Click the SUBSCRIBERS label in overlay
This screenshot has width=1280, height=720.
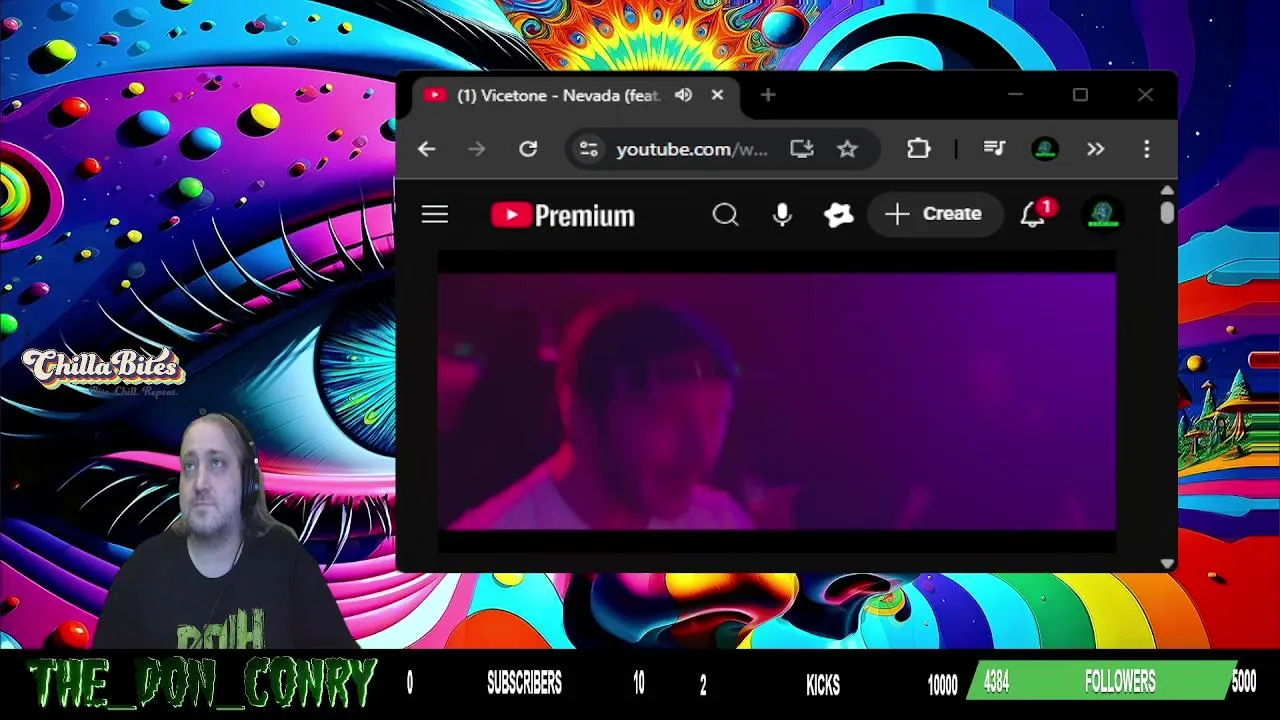[524, 684]
